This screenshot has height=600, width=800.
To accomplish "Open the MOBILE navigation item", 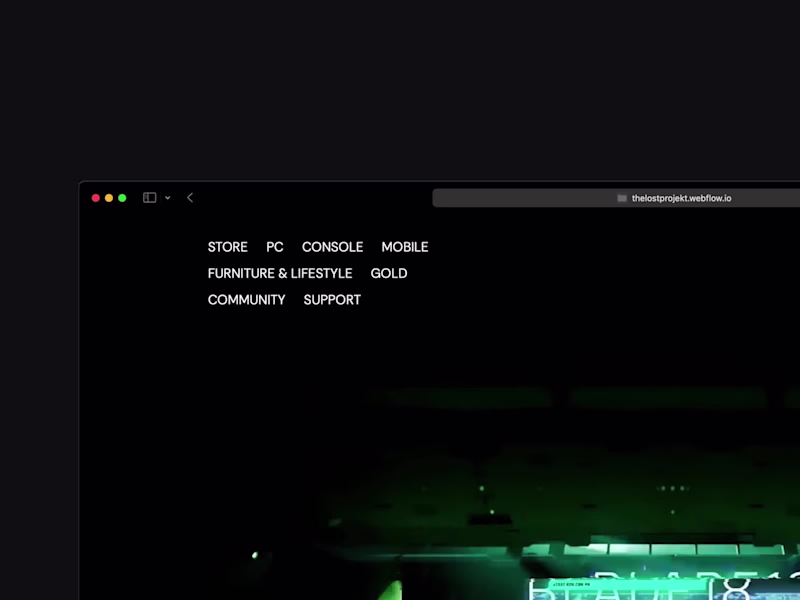I will (405, 247).
